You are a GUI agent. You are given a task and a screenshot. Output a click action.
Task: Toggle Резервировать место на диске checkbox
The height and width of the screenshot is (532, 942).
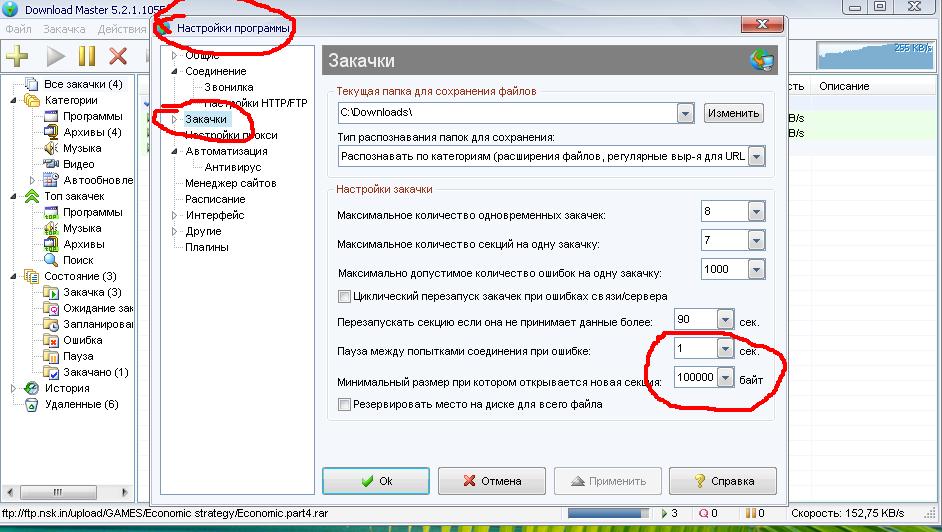pyautogui.click(x=345, y=405)
